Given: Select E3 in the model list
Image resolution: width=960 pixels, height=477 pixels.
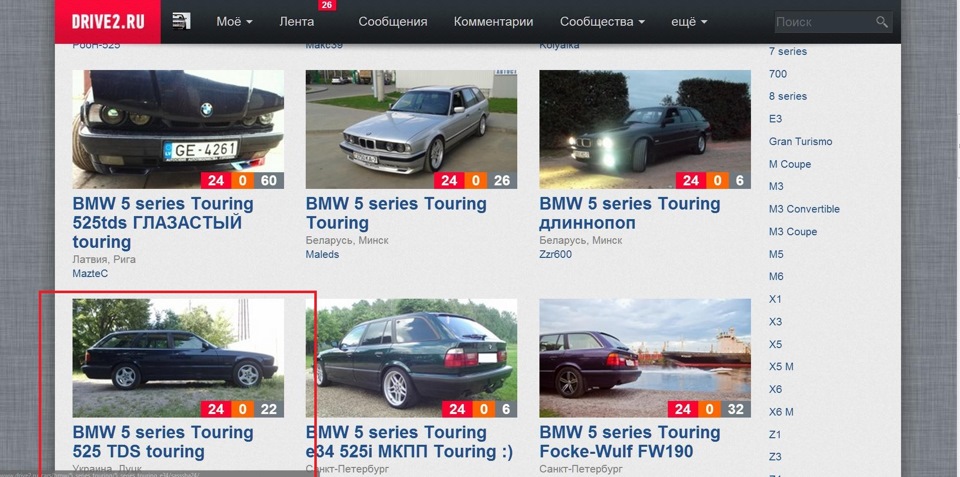Looking at the screenshot, I should (x=775, y=119).
